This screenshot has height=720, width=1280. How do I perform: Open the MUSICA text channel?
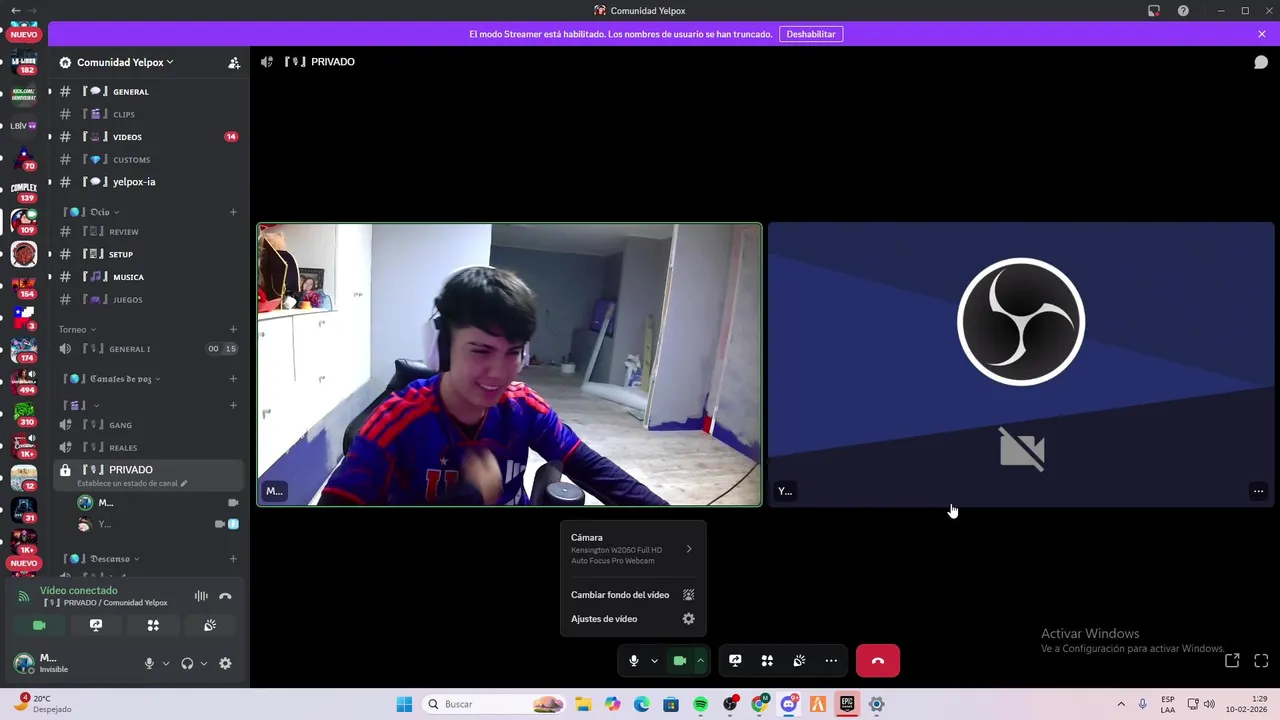pos(148,277)
